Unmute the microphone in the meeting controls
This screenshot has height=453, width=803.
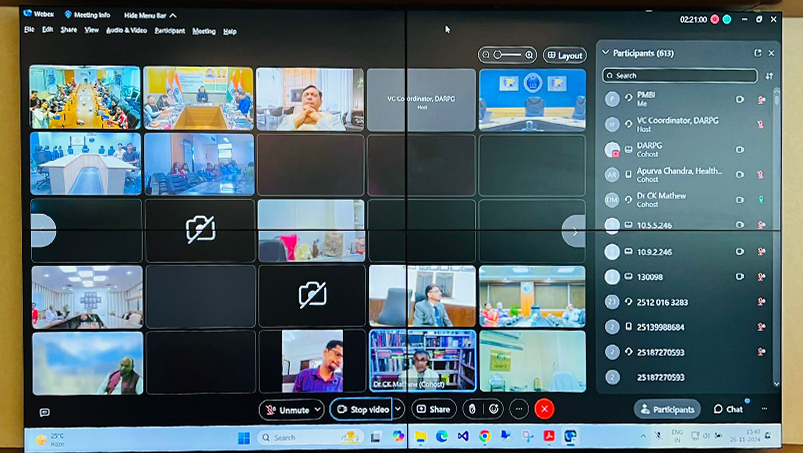click(x=287, y=409)
